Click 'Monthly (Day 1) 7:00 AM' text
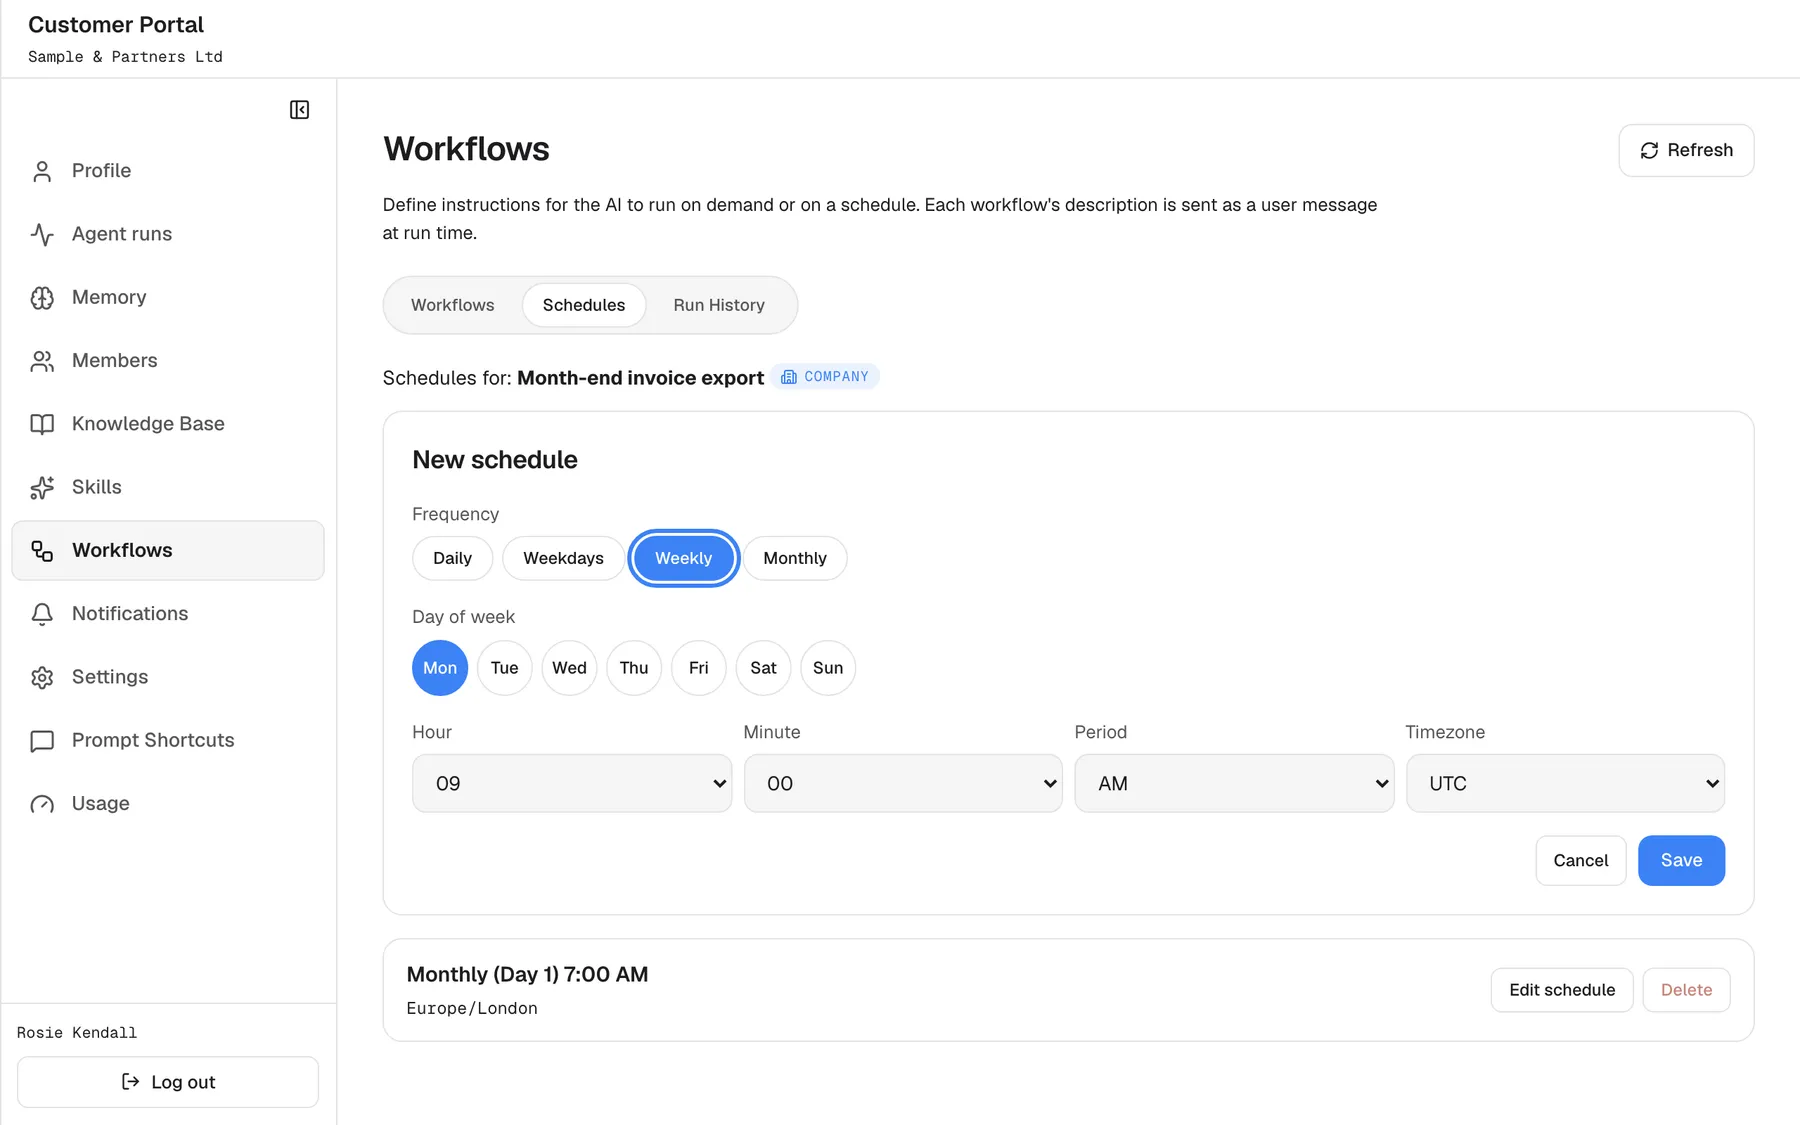The image size is (1800, 1125). point(527,974)
